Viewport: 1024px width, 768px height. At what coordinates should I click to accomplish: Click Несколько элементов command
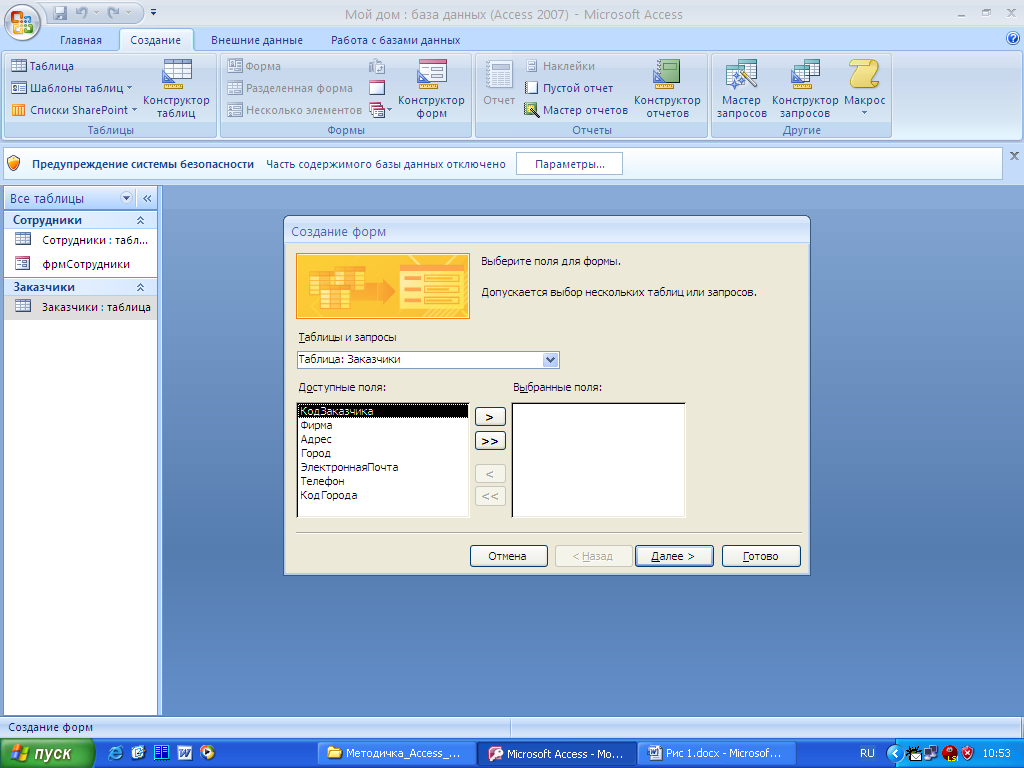(x=295, y=110)
